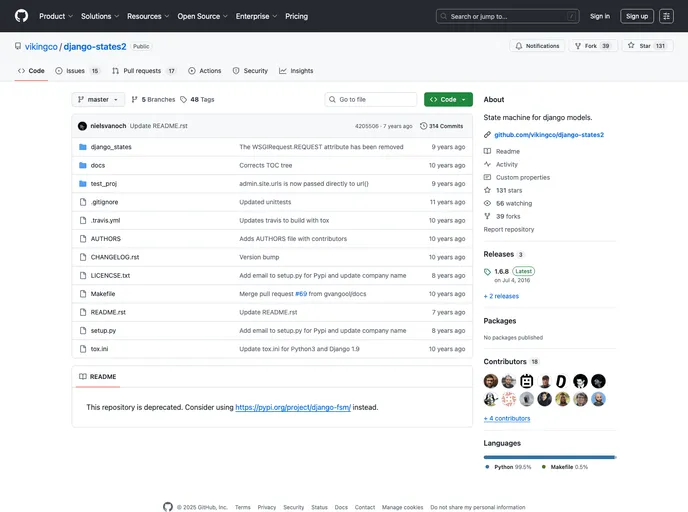This screenshot has height=512, width=688.
Task: Select the Code tab
Action: pos(31,71)
